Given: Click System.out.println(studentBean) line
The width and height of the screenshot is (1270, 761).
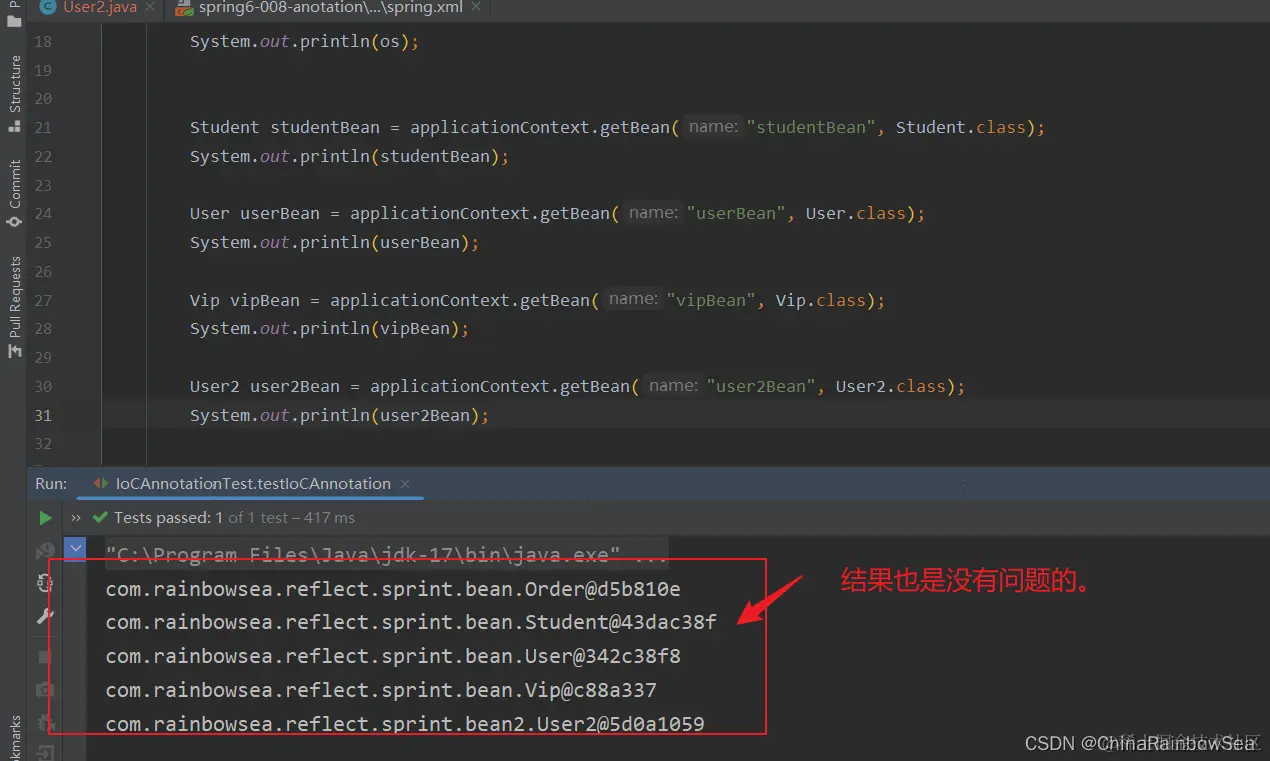Looking at the screenshot, I should (349, 157).
